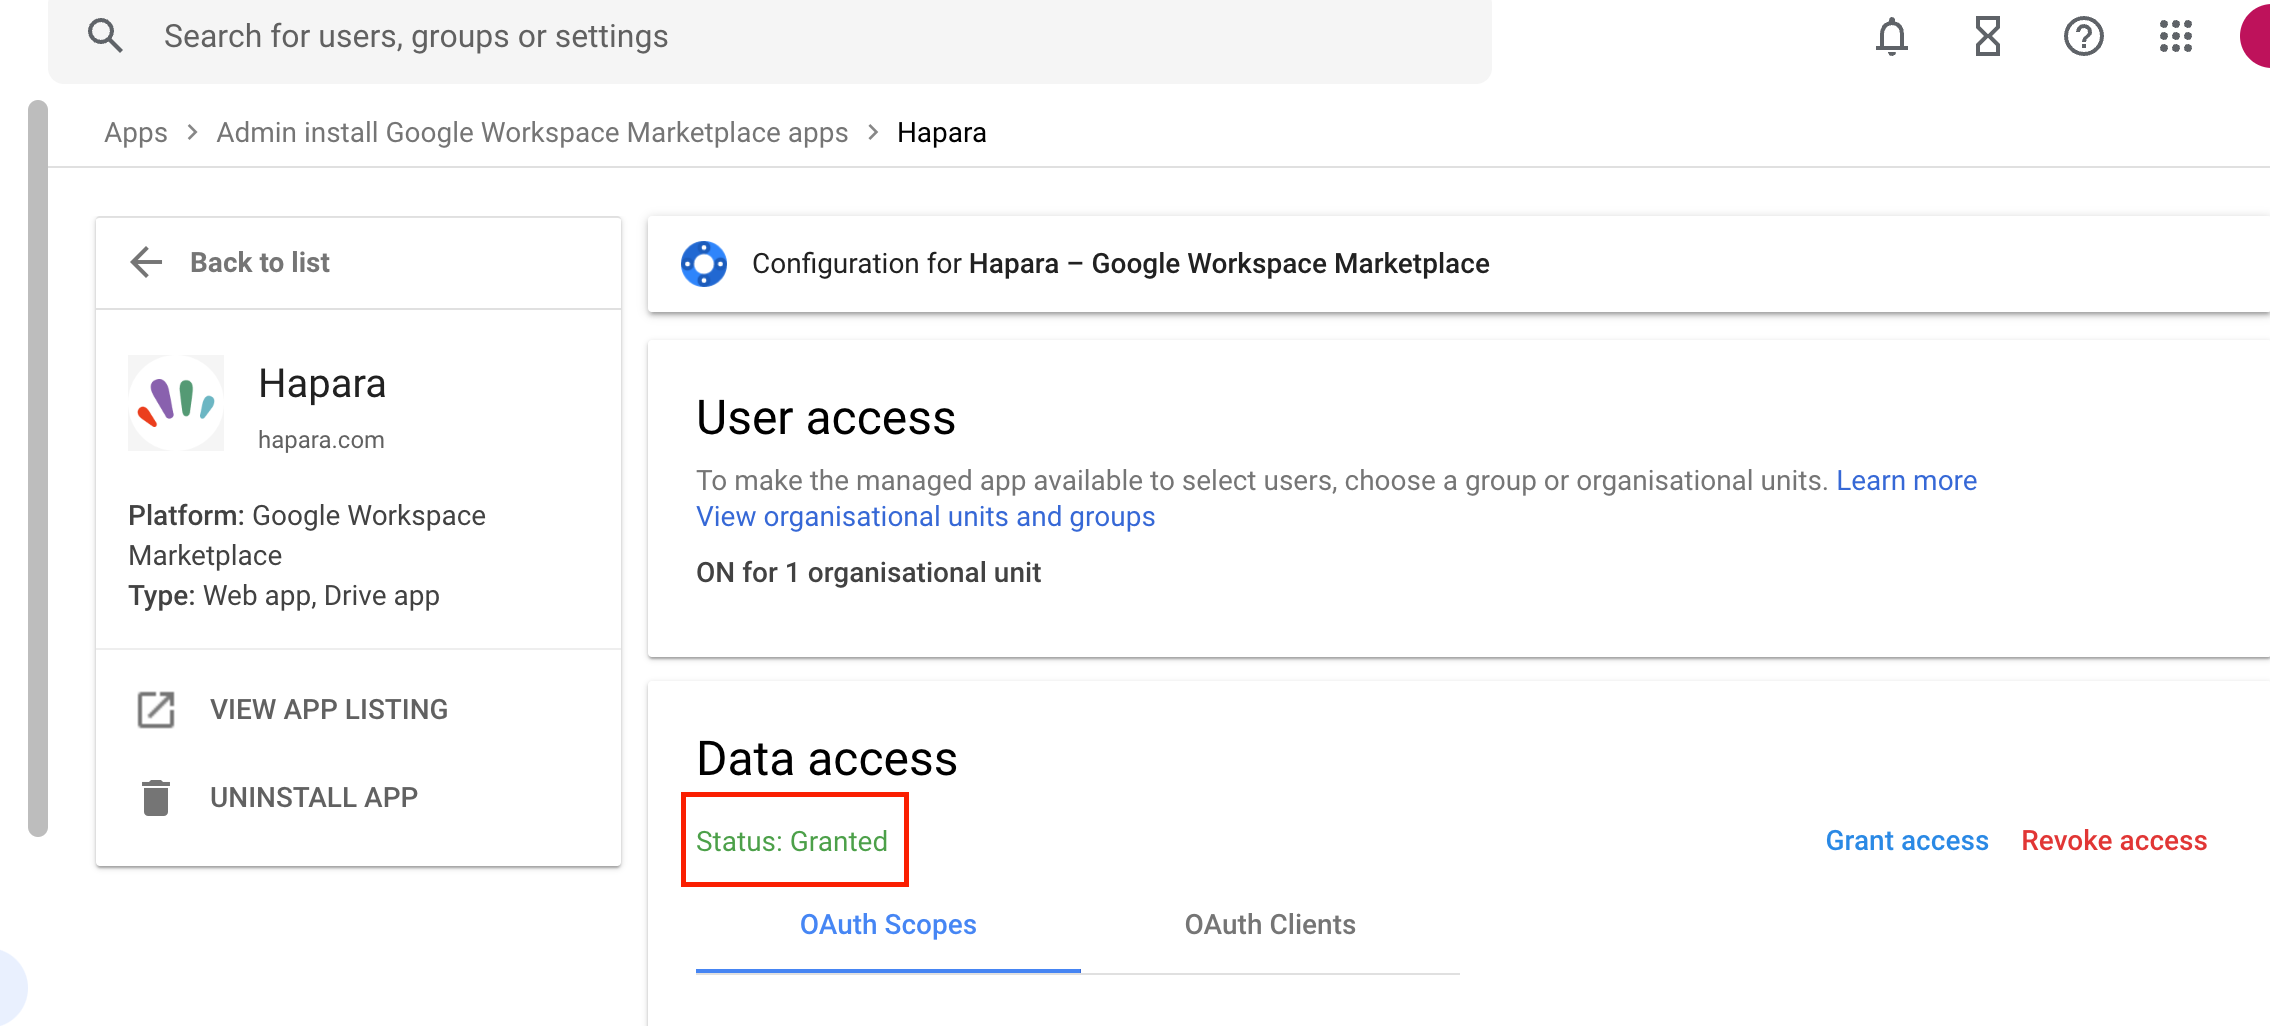Click Platform: Google Workspace Marketplace text
Screen dimensions: 2270x1026
point(307,535)
